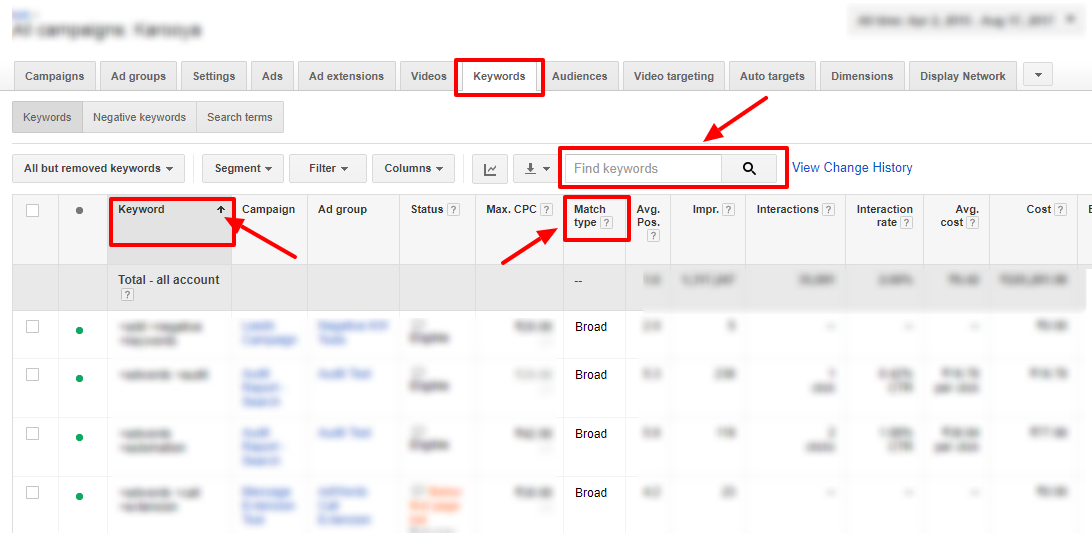Click the magnifier search button

[x=749, y=169]
